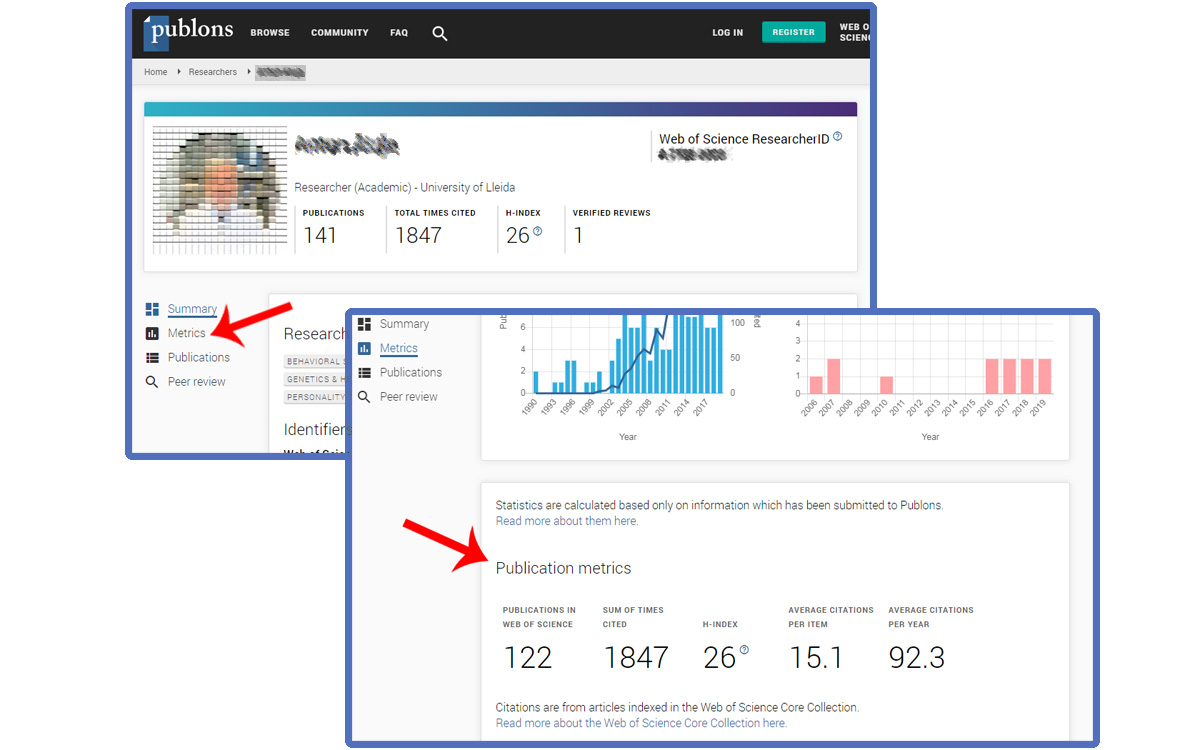This screenshot has width=1200, height=750.
Task: Select Summary tab in the back window sidebar
Action: point(192,309)
